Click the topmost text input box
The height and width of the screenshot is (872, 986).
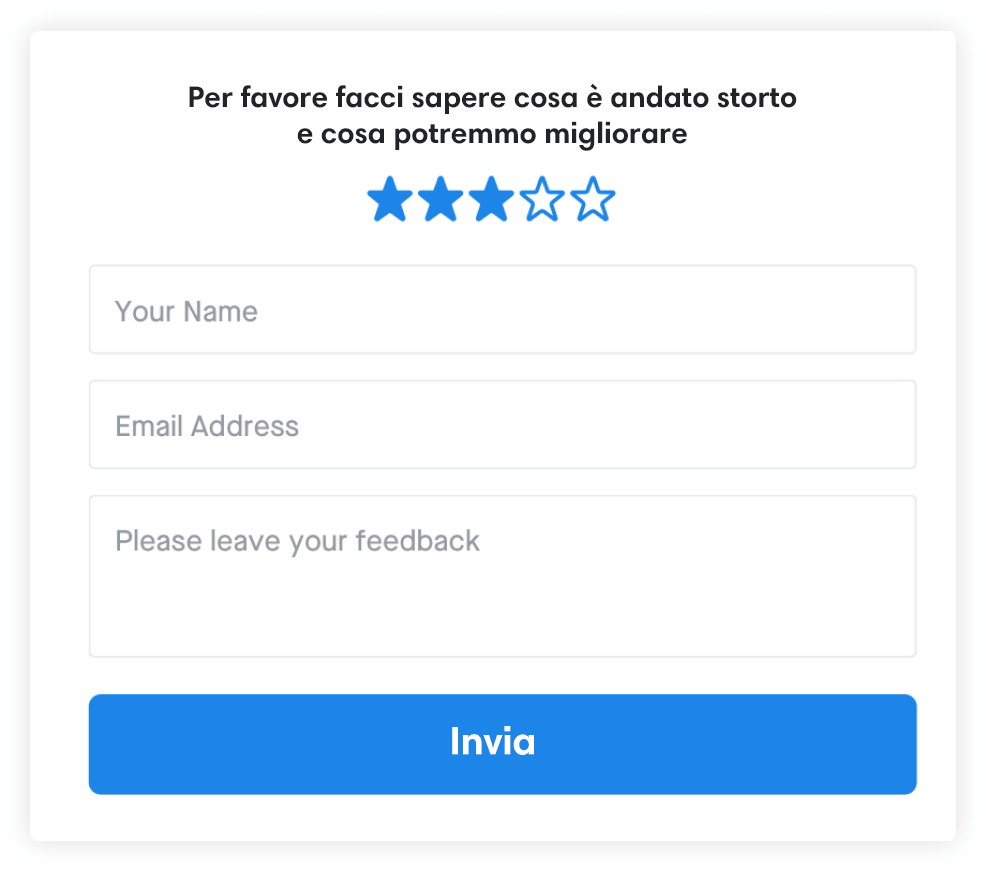pos(502,310)
